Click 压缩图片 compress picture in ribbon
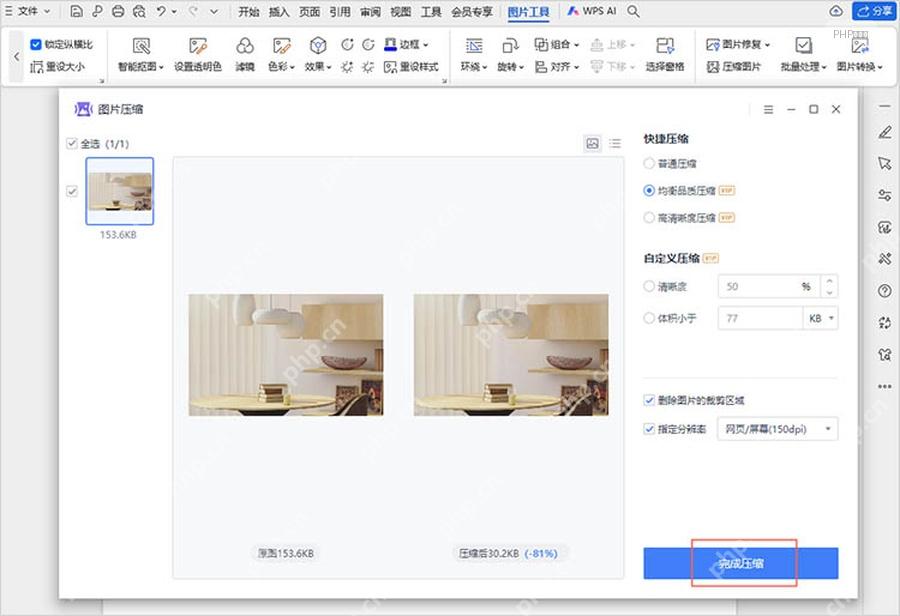This screenshot has width=900, height=616. coord(734,67)
